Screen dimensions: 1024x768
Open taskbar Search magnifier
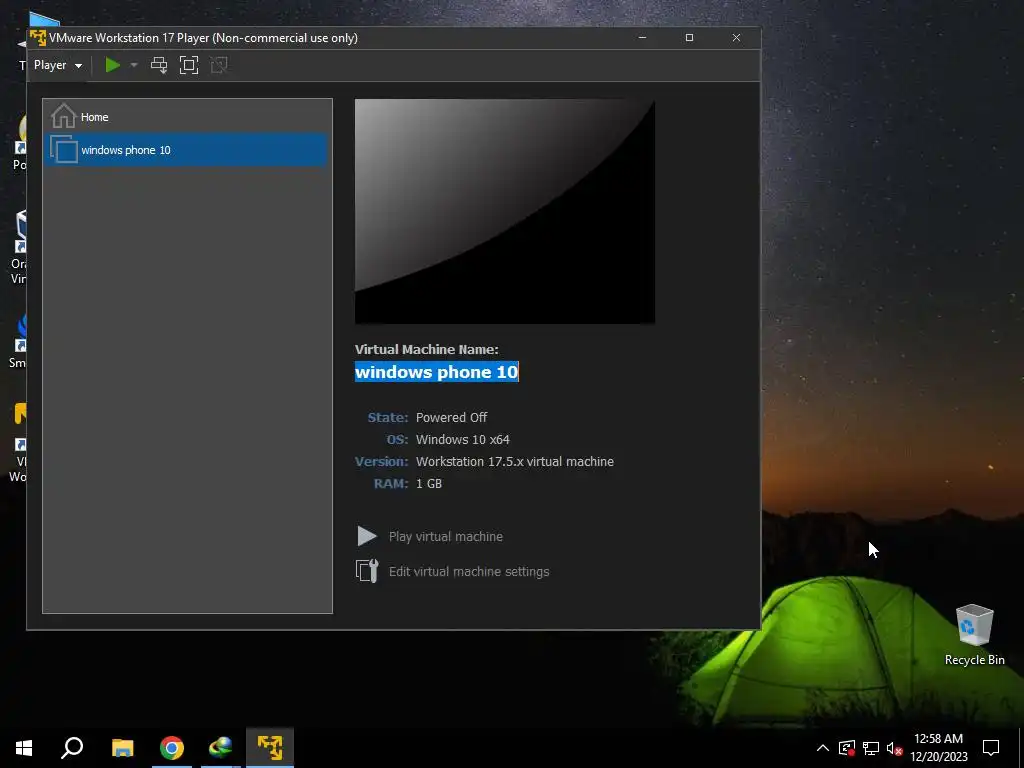point(72,748)
